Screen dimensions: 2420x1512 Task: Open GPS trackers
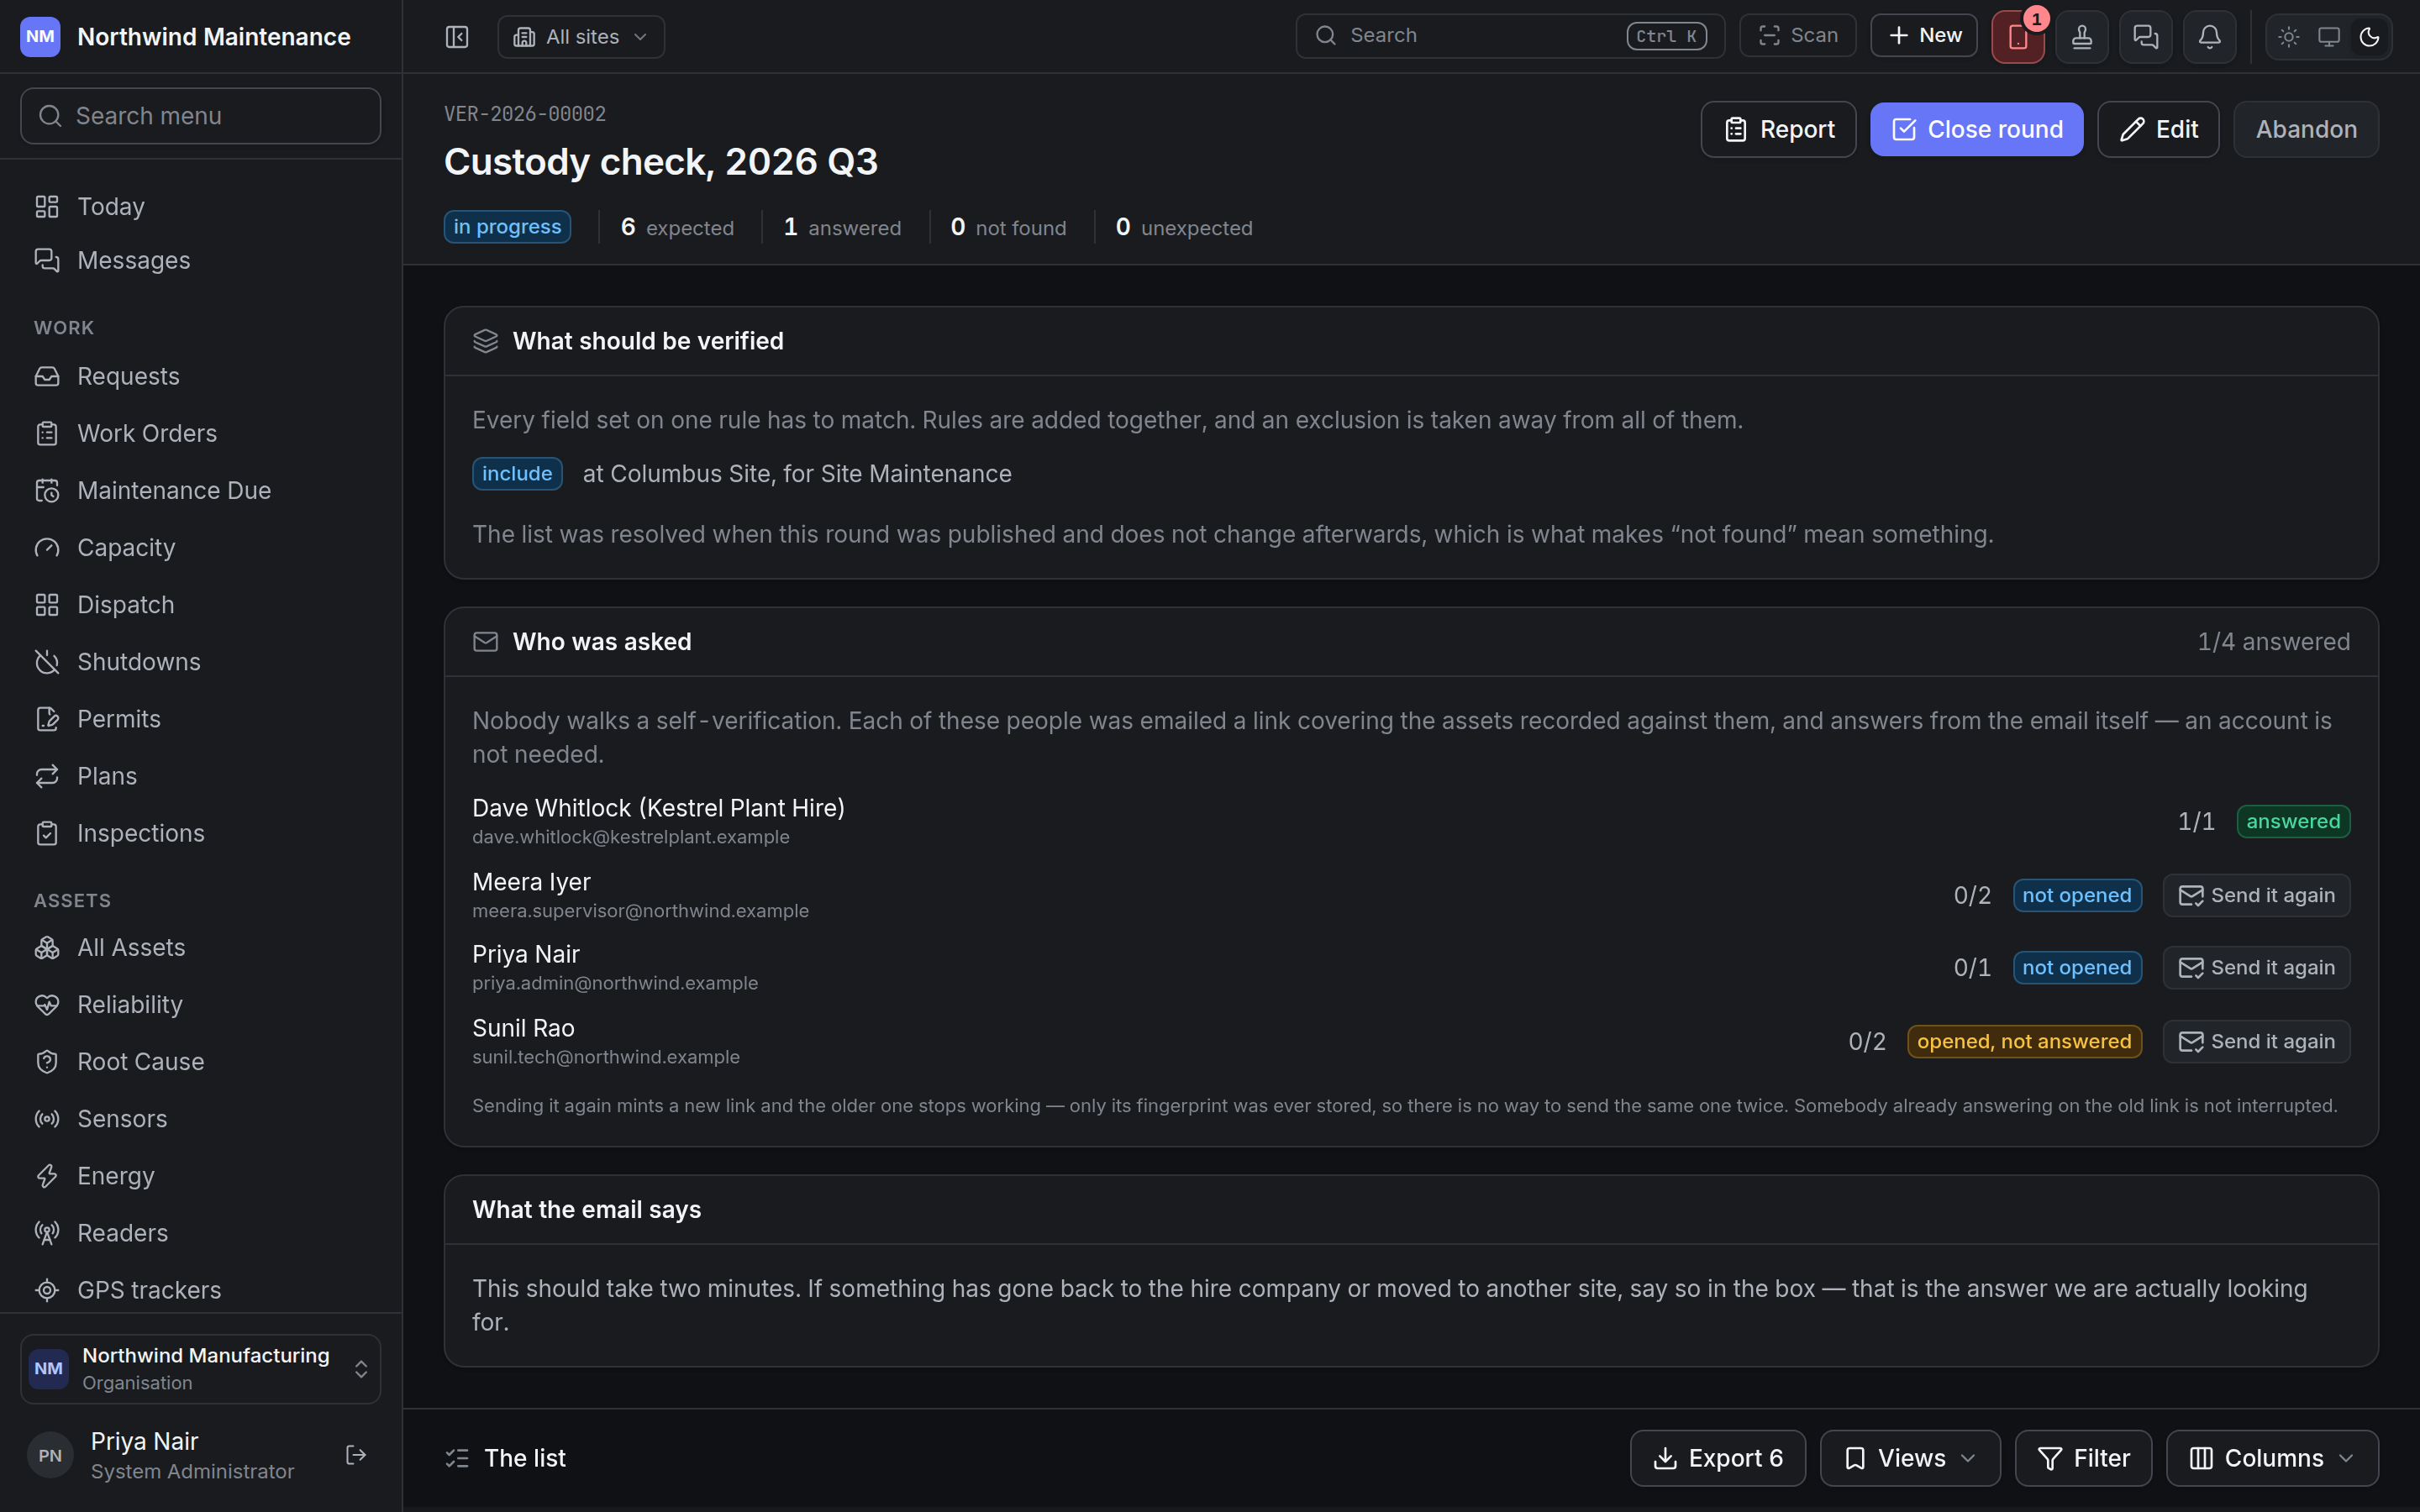tap(201, 1290)
